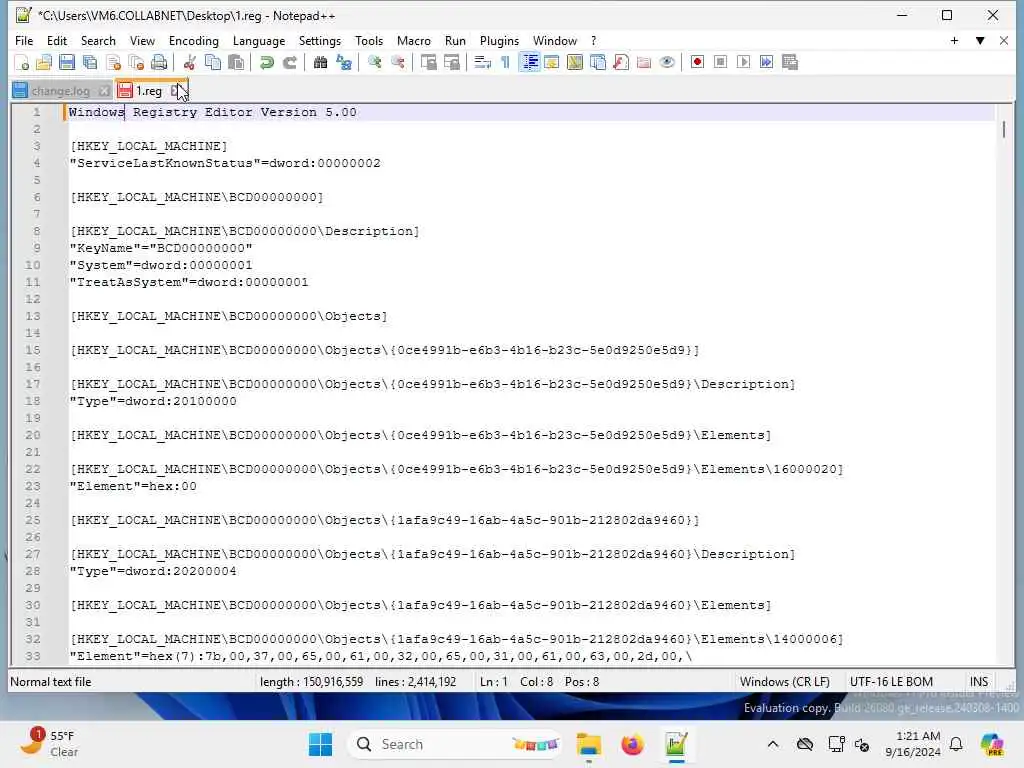Create a new file with the New icon
The width and height of the screenshot is (1024, 768).
pyautogui.click(x=22, y=62)
